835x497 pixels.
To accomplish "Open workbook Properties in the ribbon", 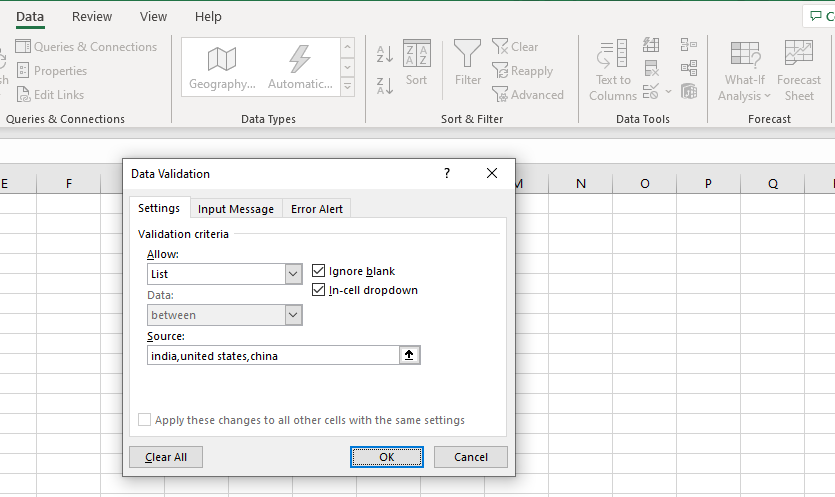I will pyautogui.click(x=52, y=70).
